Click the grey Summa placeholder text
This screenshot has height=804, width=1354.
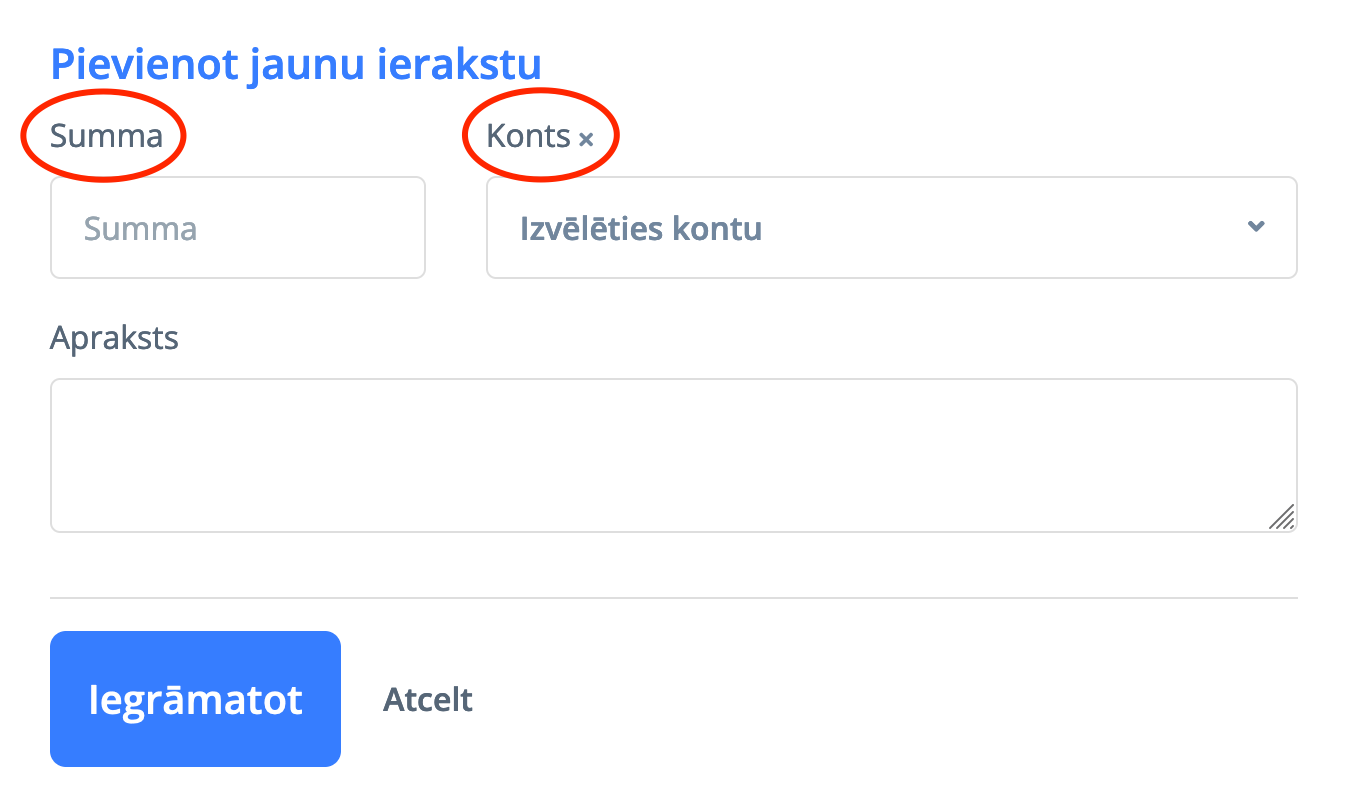140,229
